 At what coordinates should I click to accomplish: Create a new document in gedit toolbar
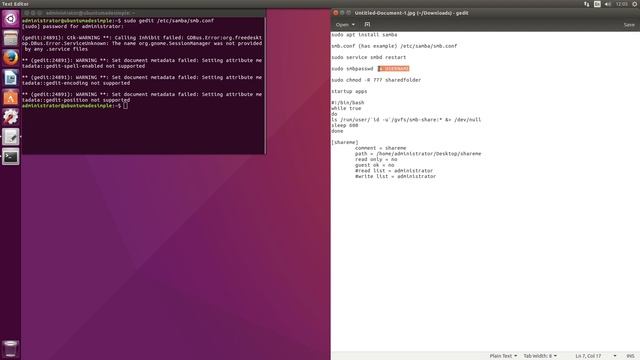coord(367,24)
